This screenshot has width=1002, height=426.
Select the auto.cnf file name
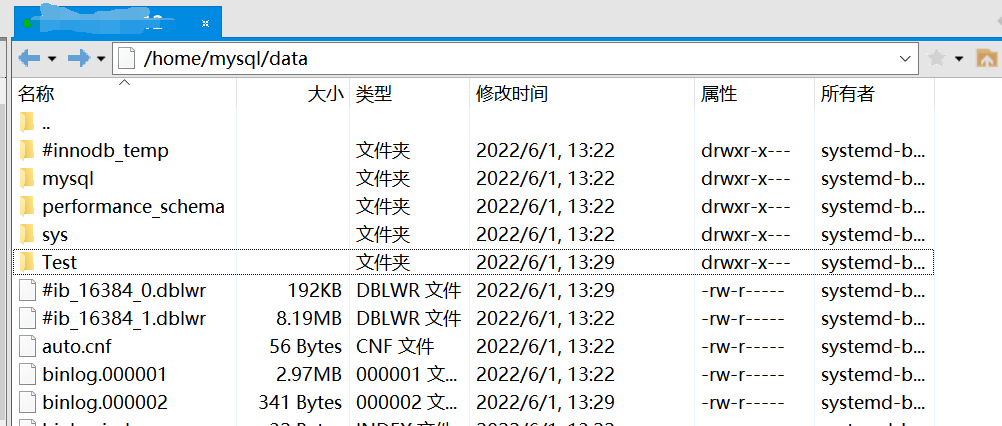point(77,347)
